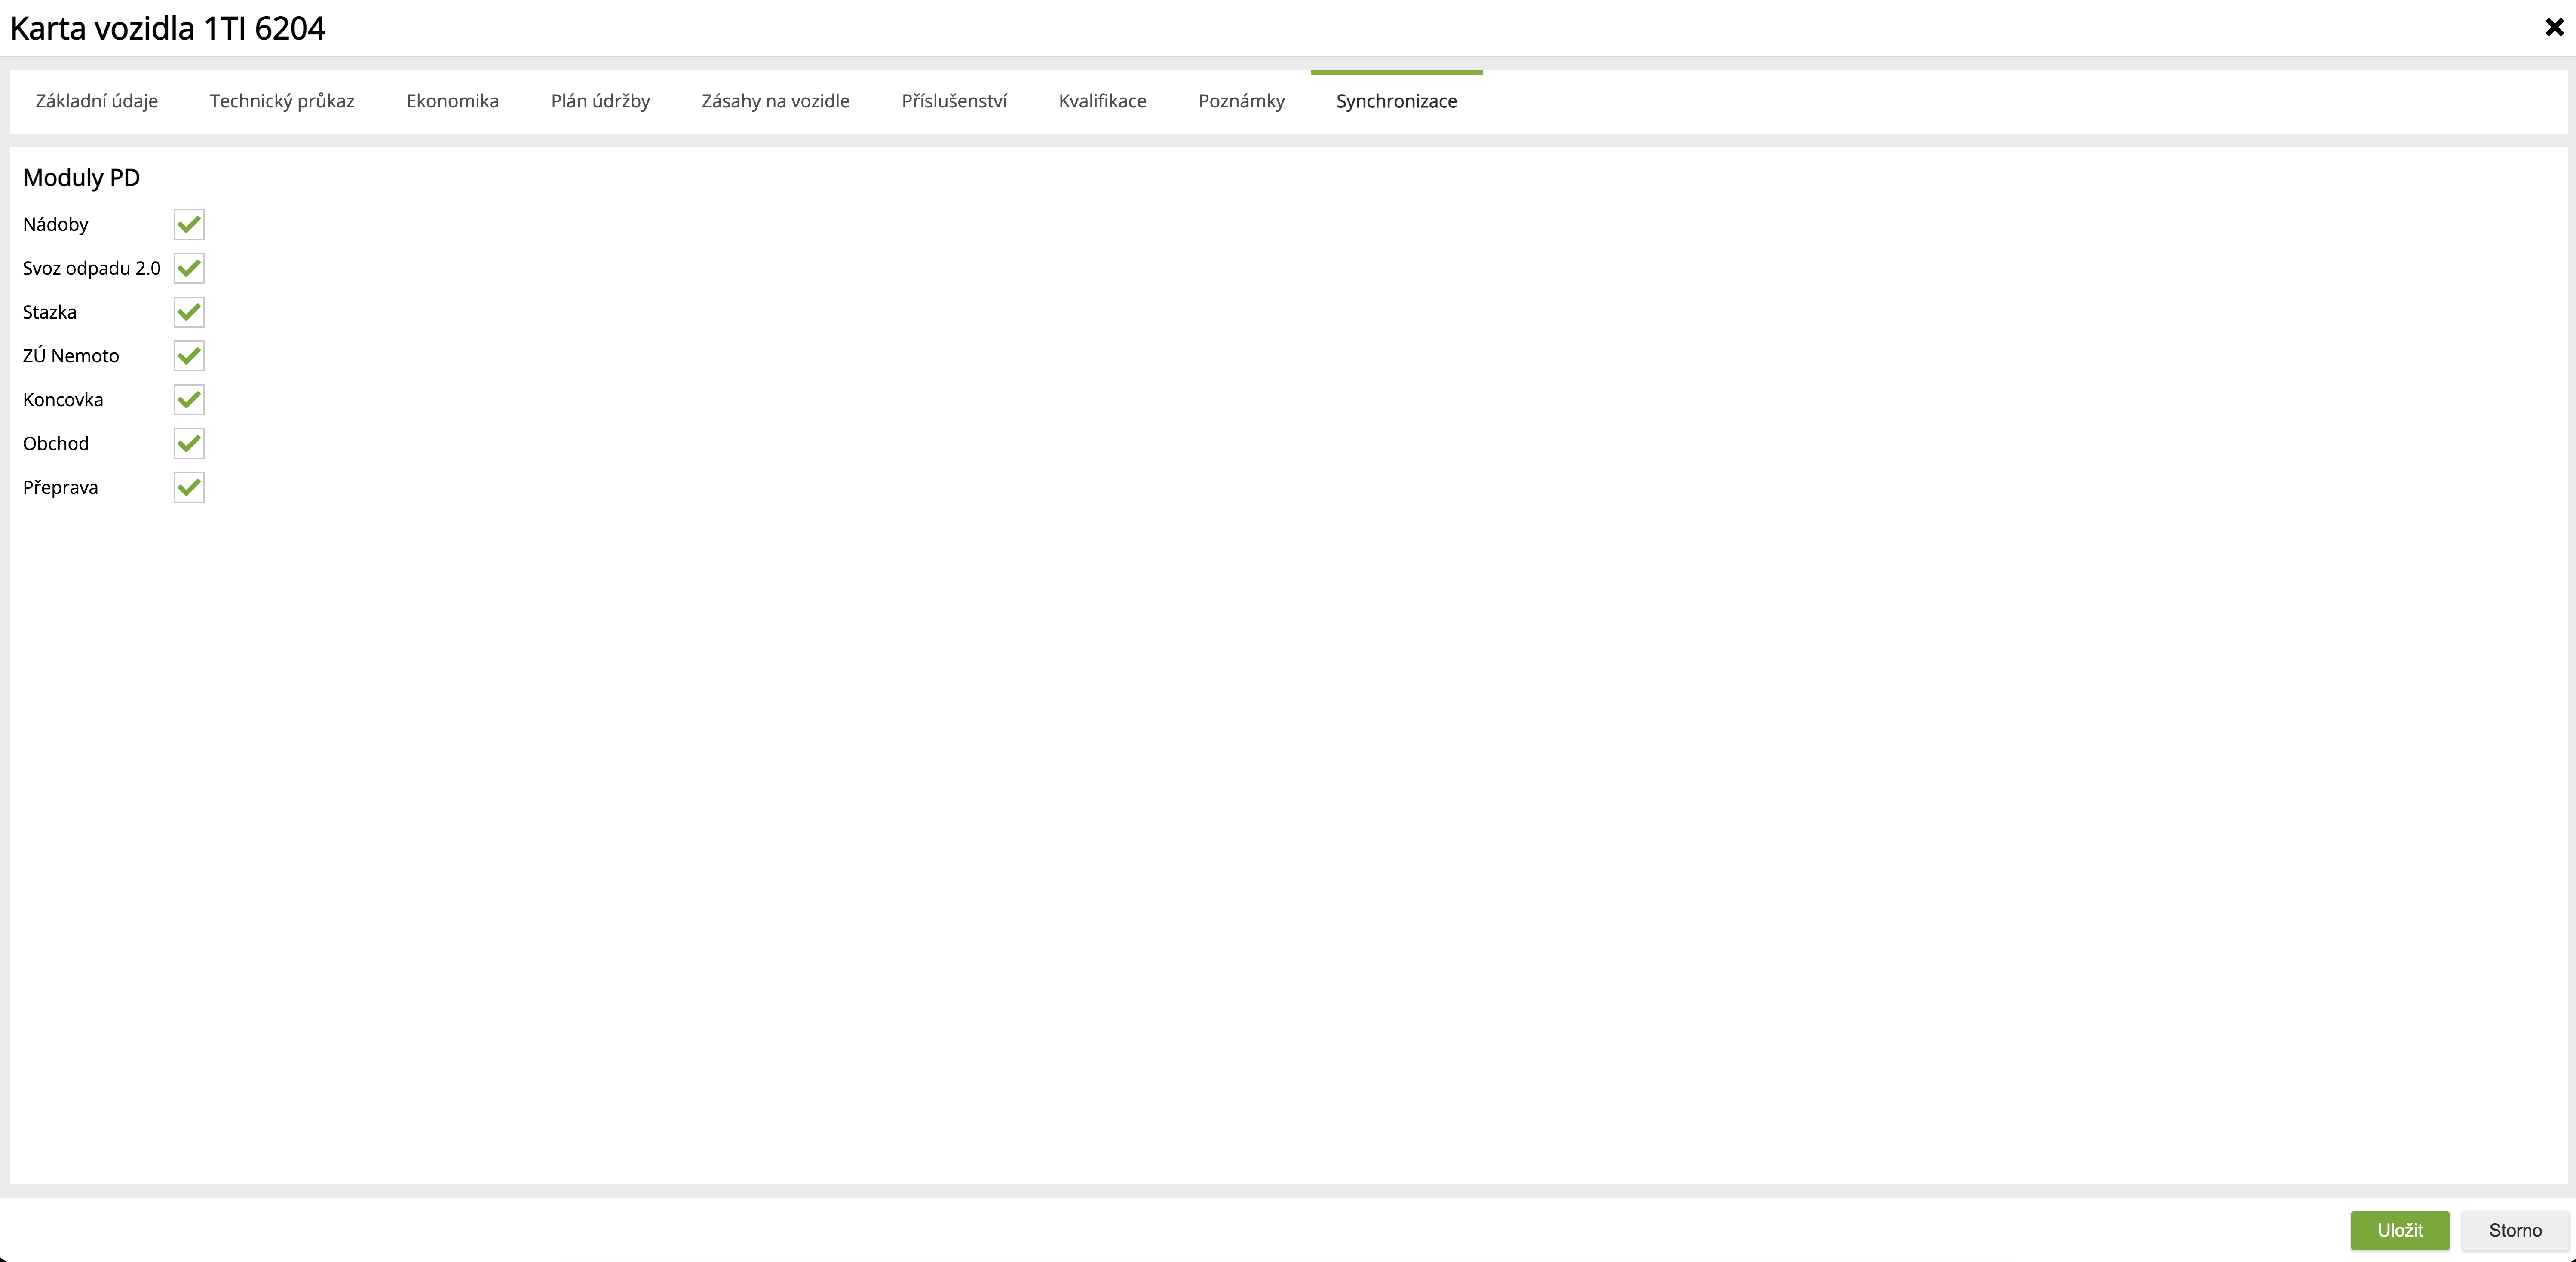This screenshot has width=2576, height=1262.
Task: Uncheck the Nádoby module checkbox
Action: click(x=189, y=225)
